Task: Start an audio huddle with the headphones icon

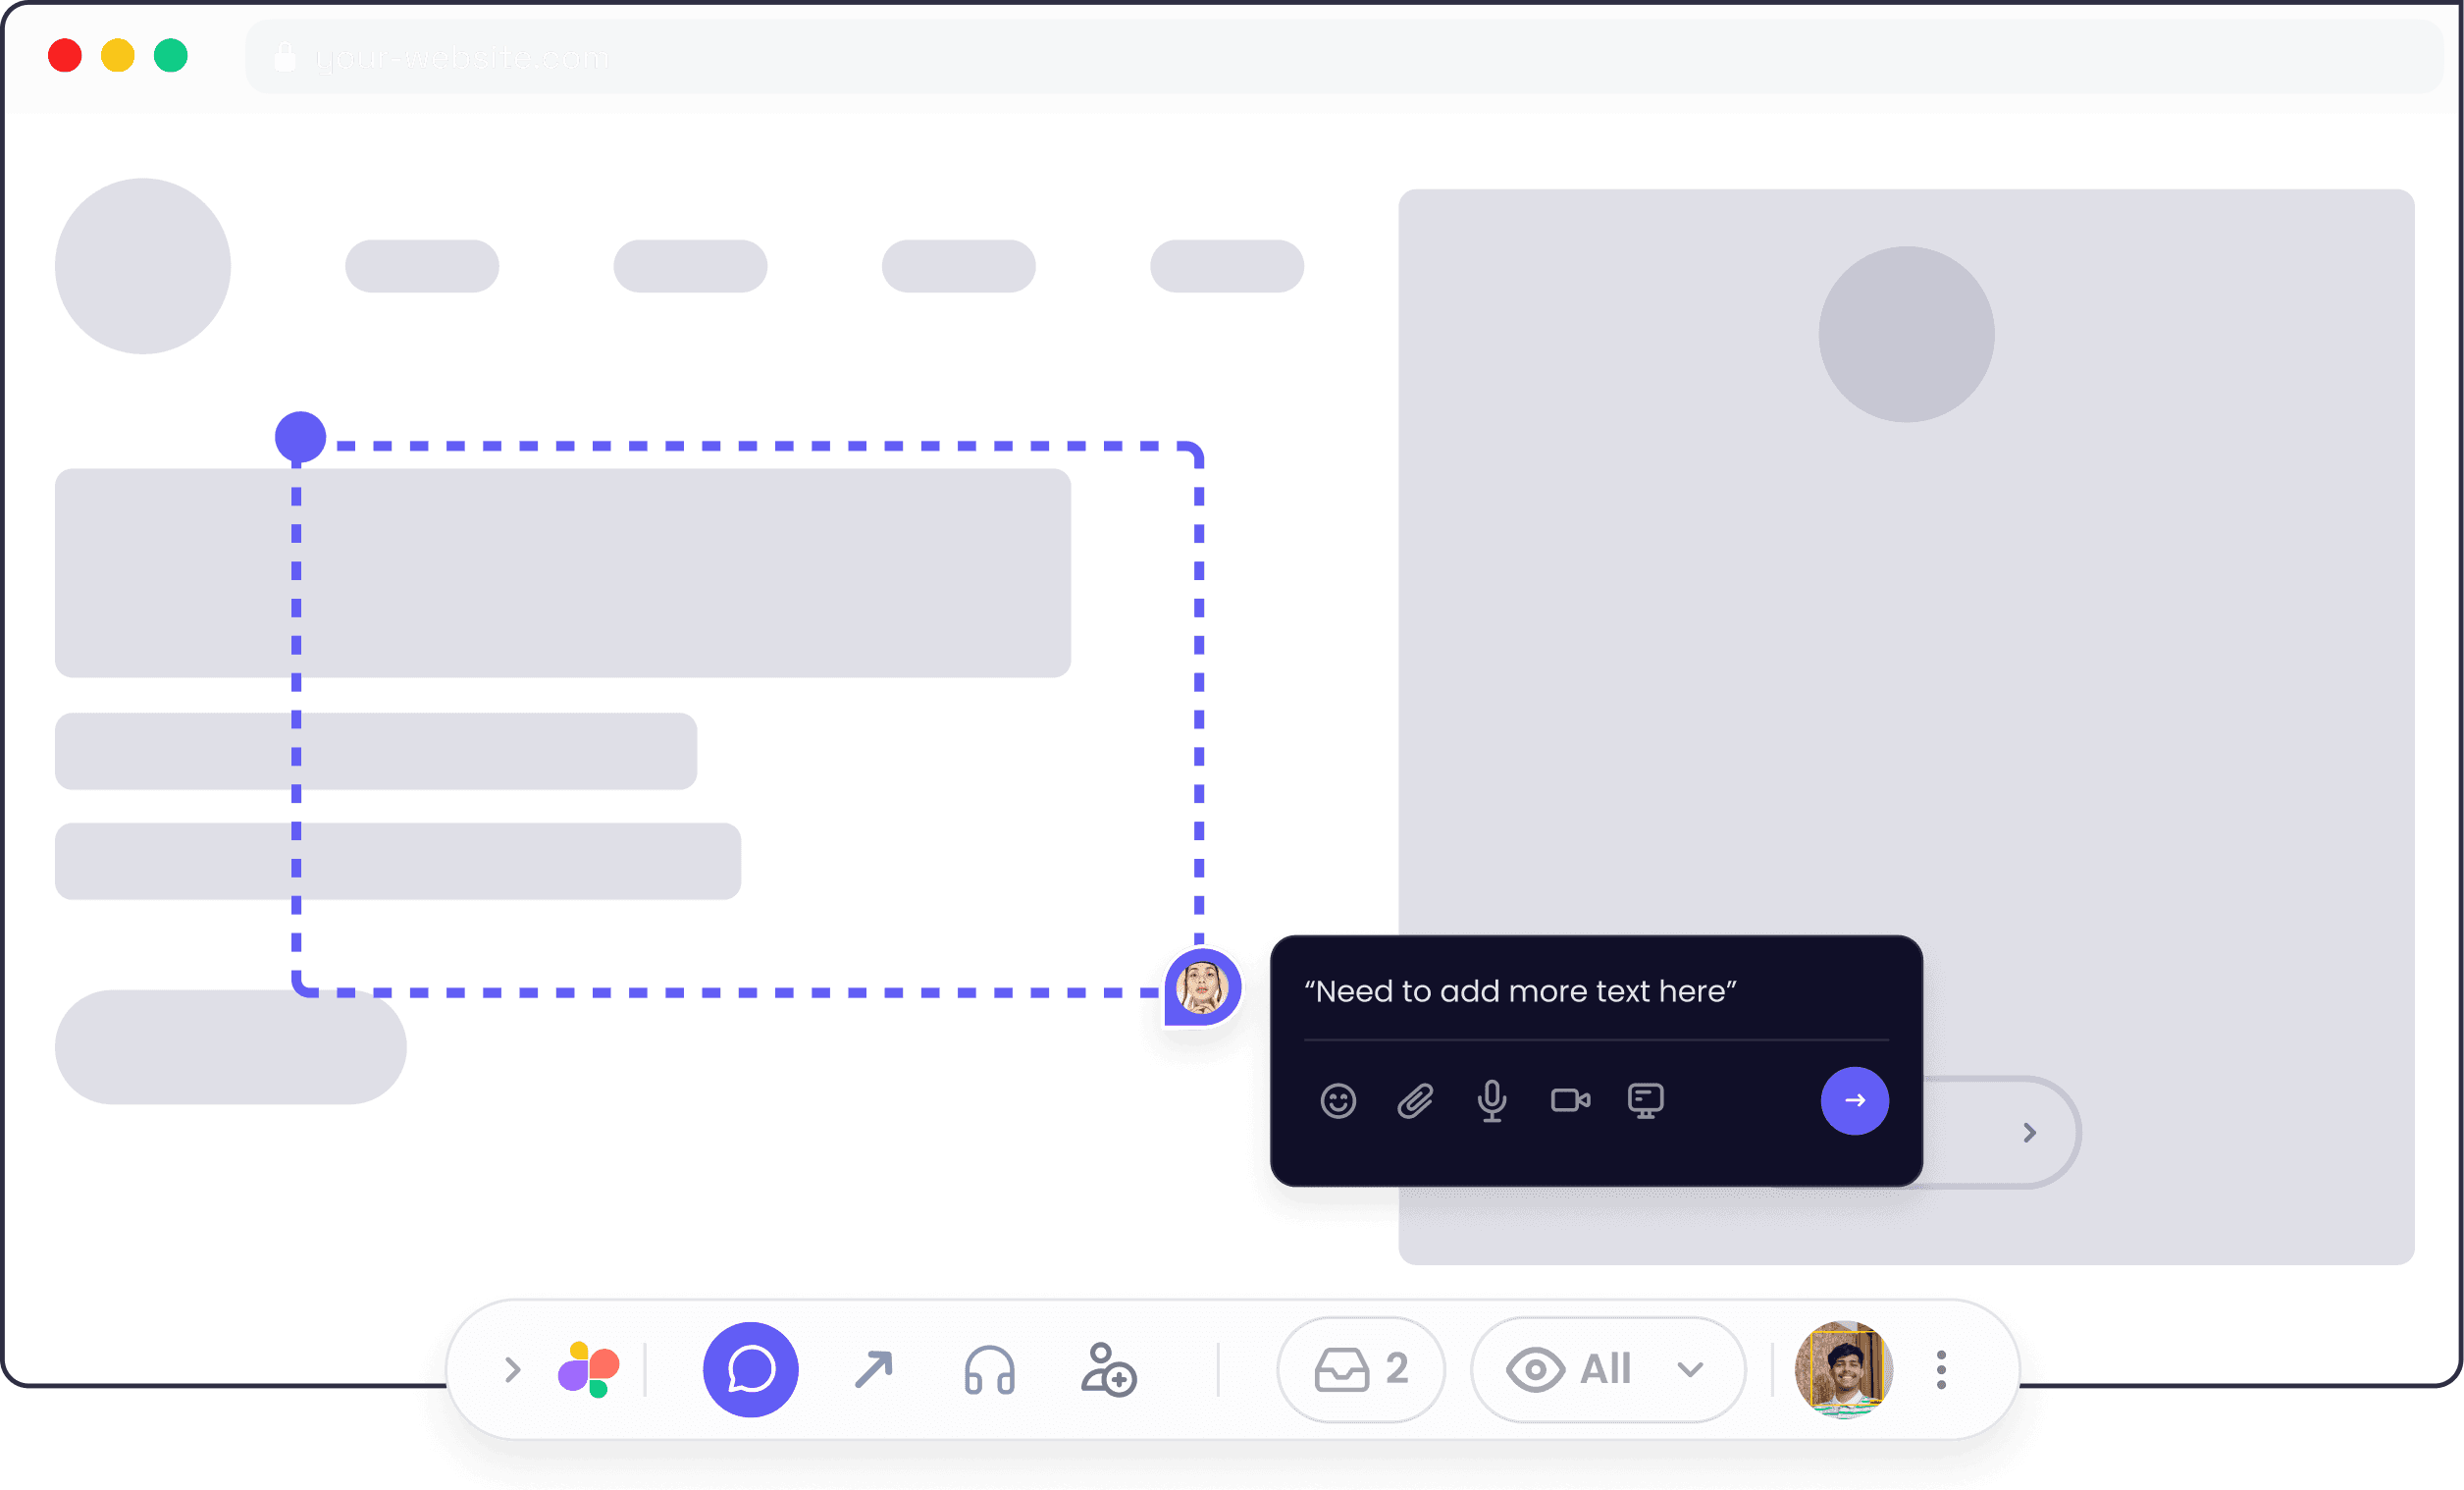Action: 992,1371
